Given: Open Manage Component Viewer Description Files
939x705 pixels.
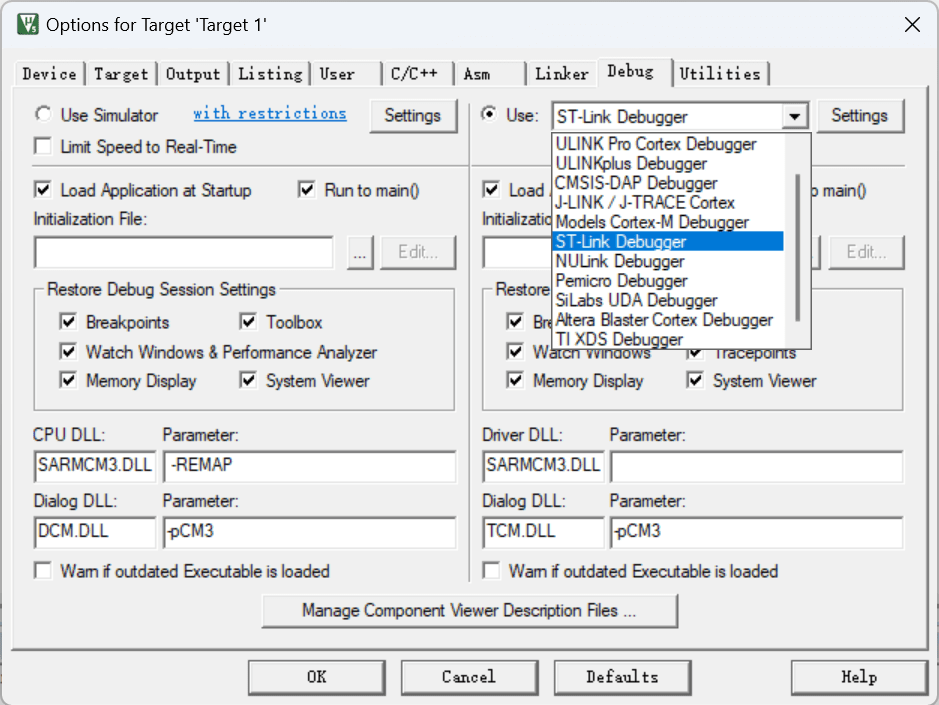Looking at the screenshot, I should tap(470, 611).
